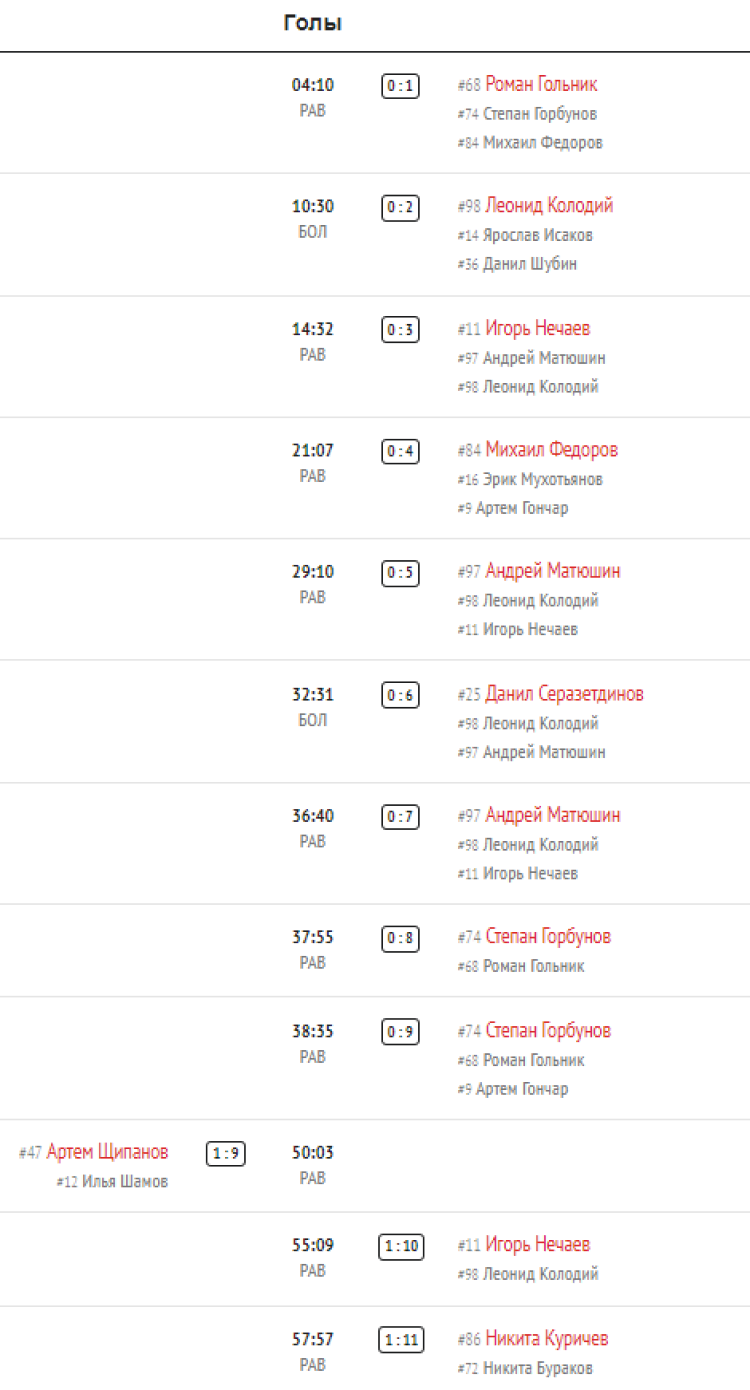Open scorer Роман Гольник on the 0:1 goal
This screenshot has height=1390, width=750.
click(541, 84)
